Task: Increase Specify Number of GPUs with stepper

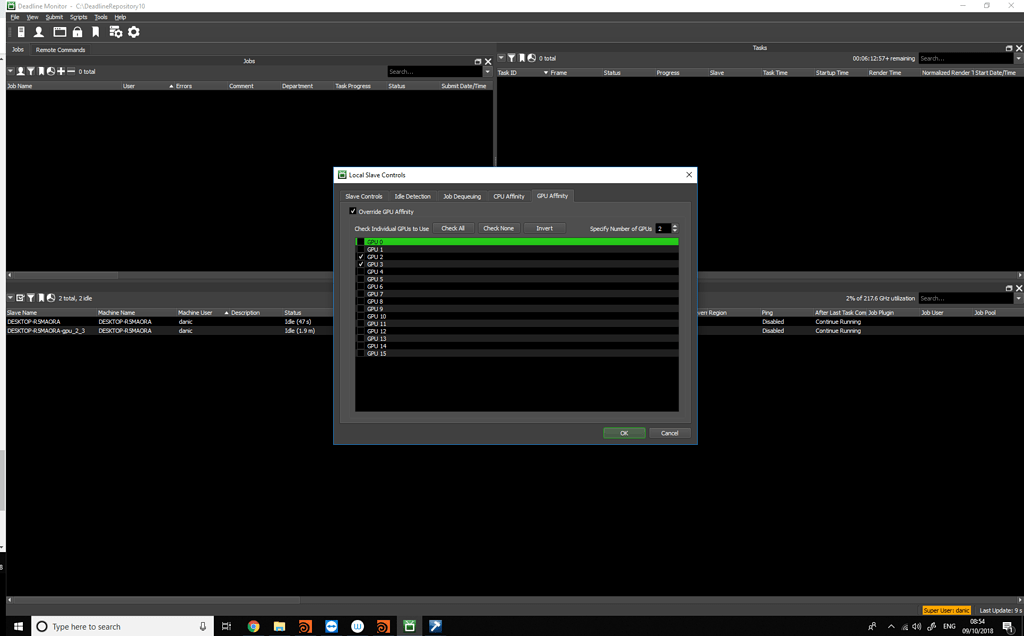Action: coord(673,224)
